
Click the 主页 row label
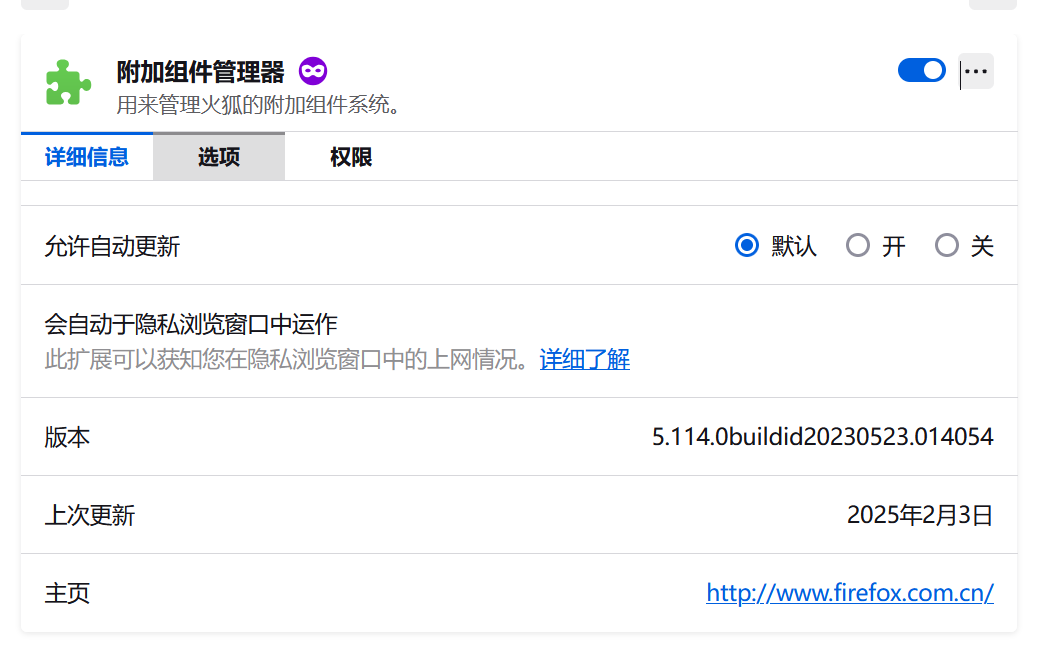(x=67, y=593)
